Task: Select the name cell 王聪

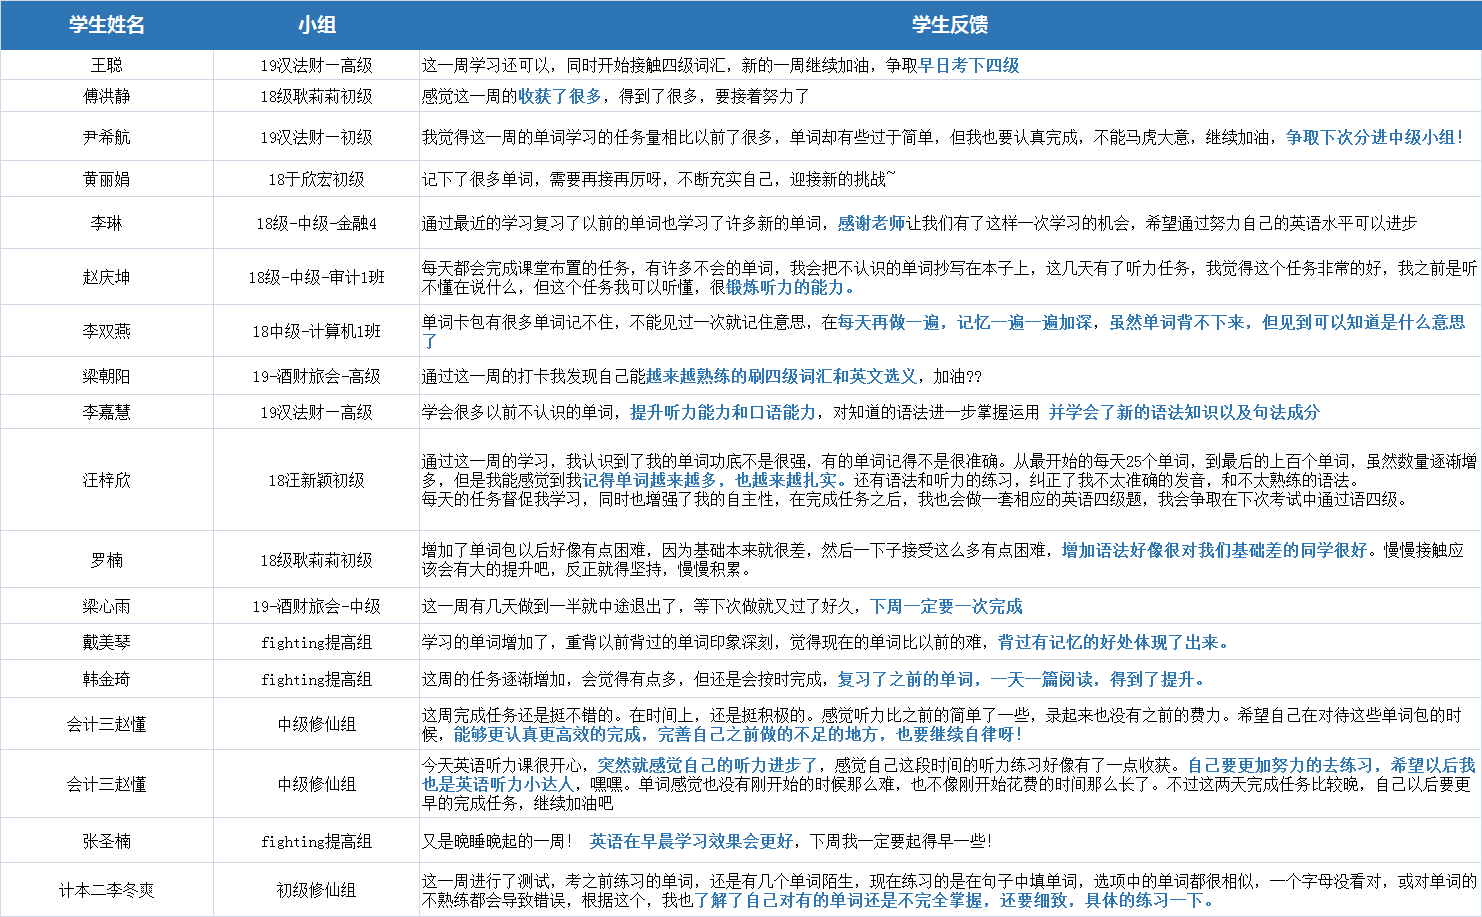Action: (106, 65)
